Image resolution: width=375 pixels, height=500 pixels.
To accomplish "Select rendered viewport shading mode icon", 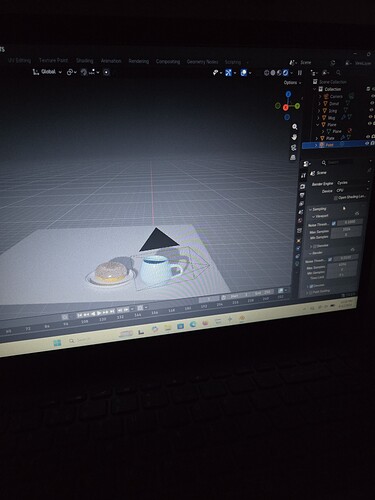I will [286, 73].
